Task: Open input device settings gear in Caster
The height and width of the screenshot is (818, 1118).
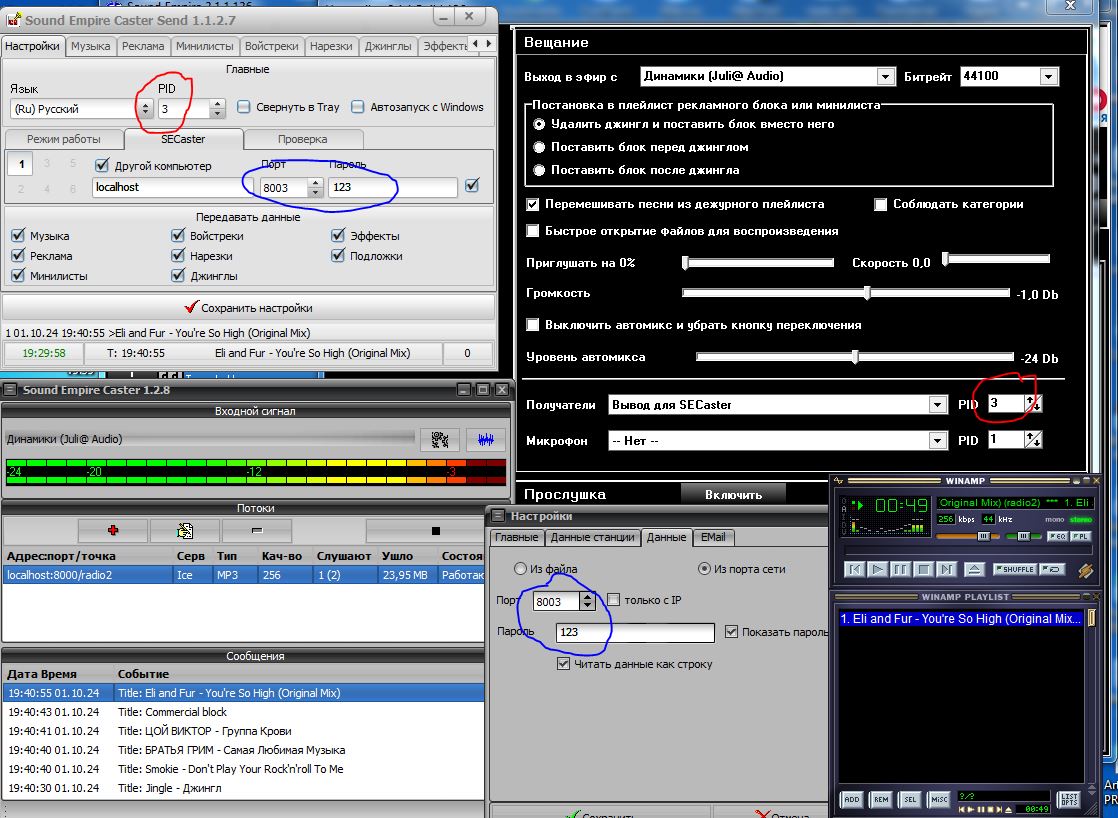Action: pyautogui.click(x=439, y=439)
